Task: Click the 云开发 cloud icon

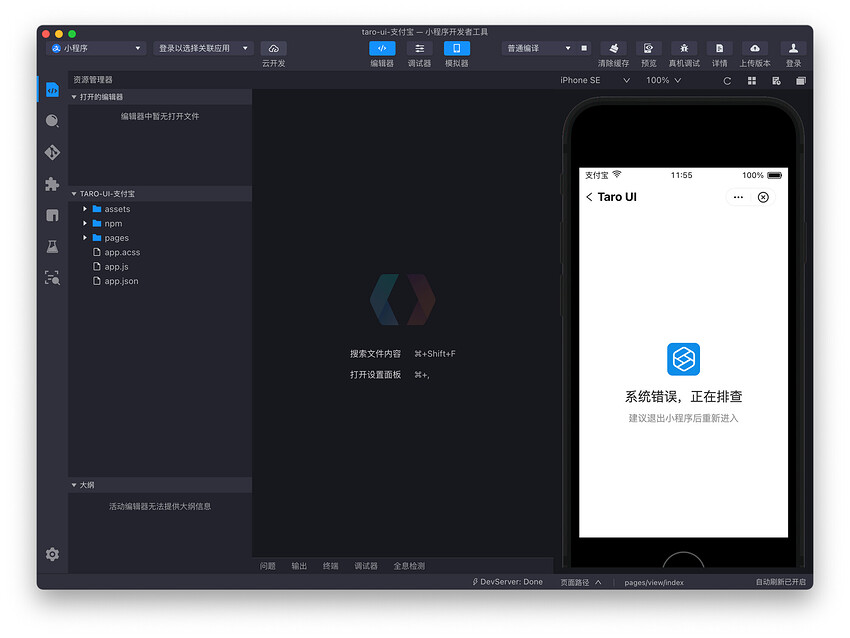Action: tap(274, 48)
